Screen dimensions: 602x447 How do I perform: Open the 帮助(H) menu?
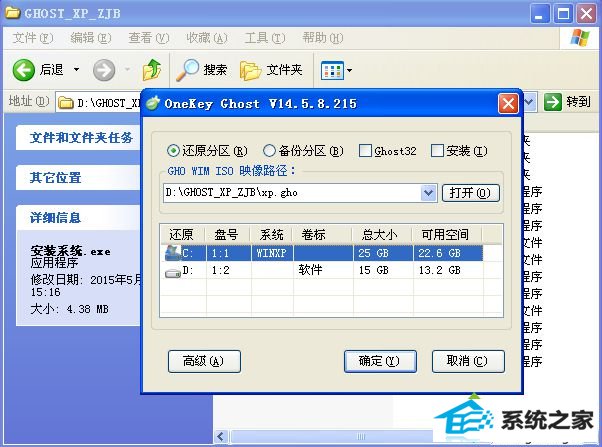(x=323, y=38)
